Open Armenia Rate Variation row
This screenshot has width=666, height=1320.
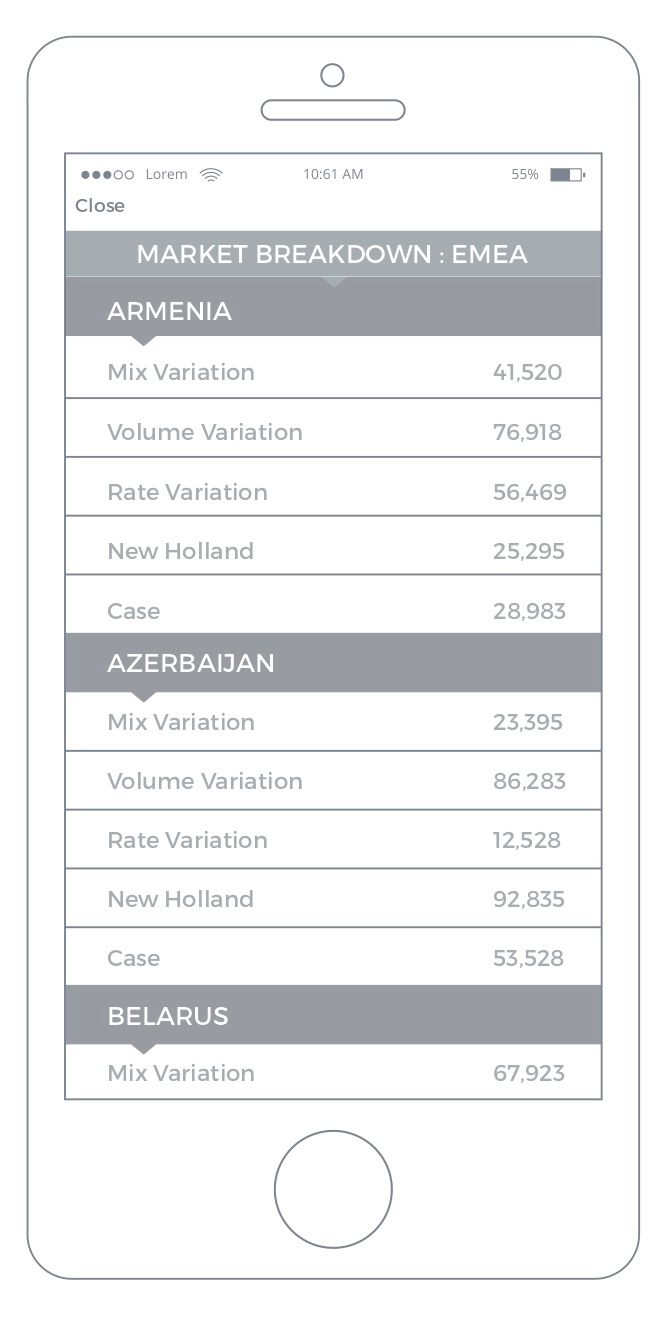coord(333,492)
